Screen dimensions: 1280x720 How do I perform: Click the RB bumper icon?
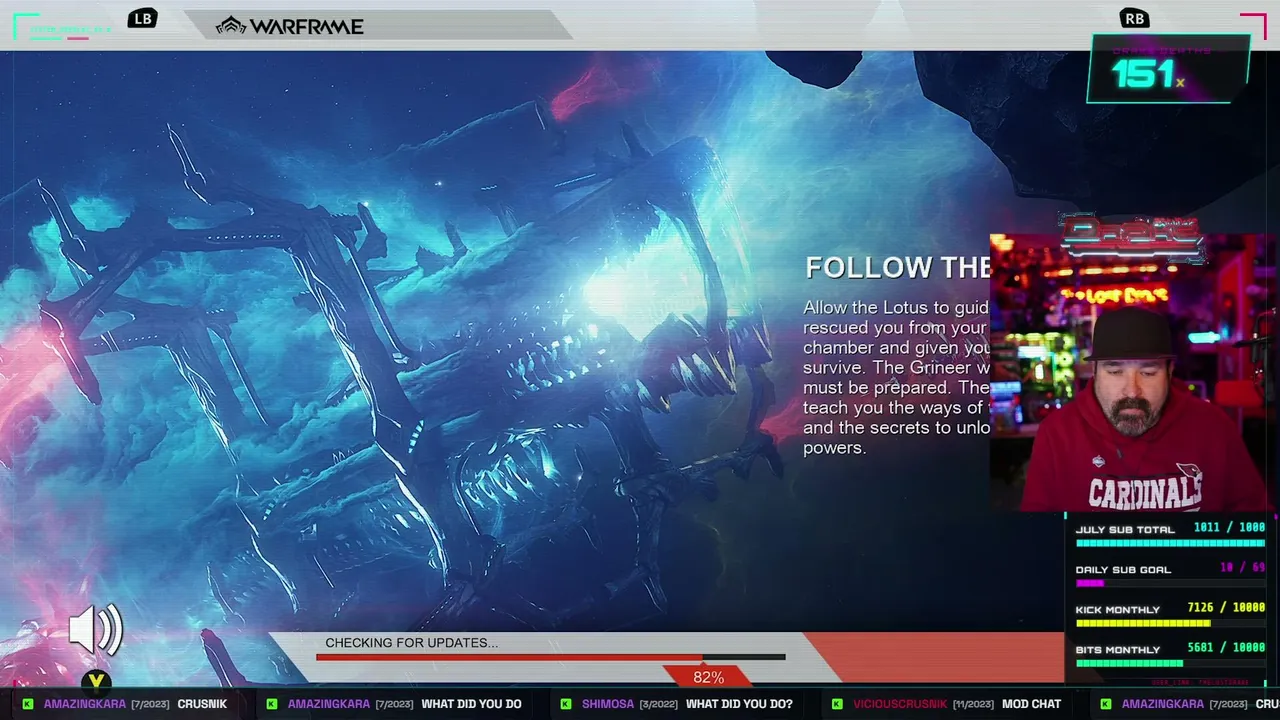1134,18
